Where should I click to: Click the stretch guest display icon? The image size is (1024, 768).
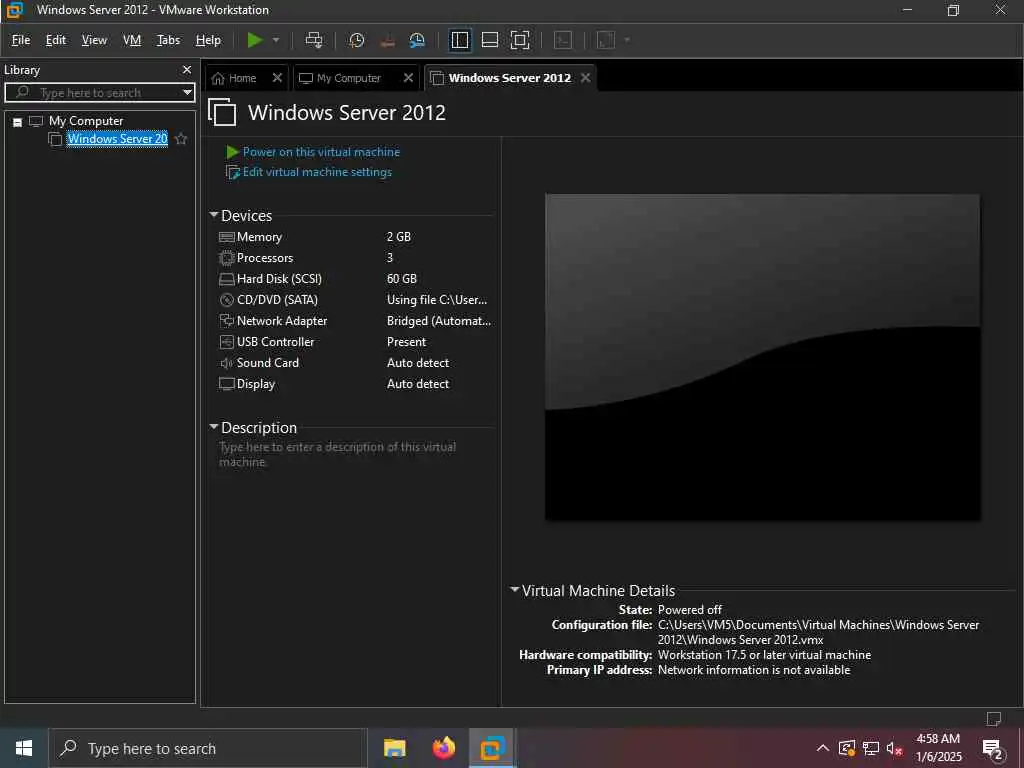point(605,40)
